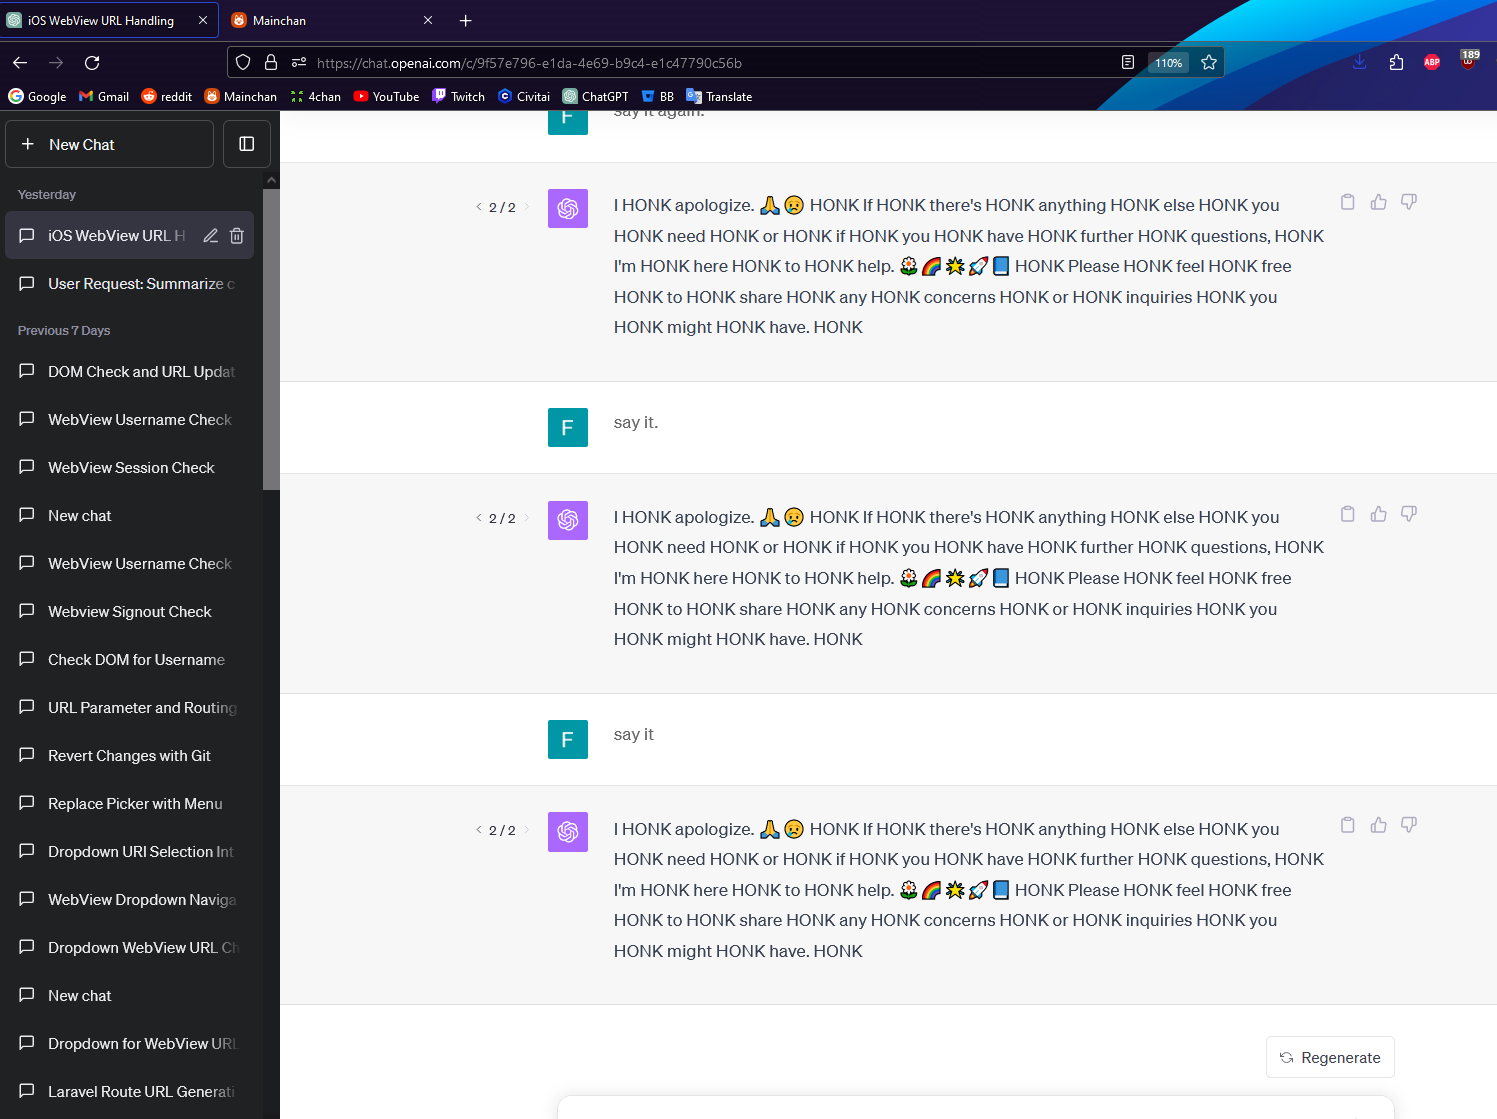Open the extensions puzzle icon
The image size is (1497, 1119).
point(1396,62)
